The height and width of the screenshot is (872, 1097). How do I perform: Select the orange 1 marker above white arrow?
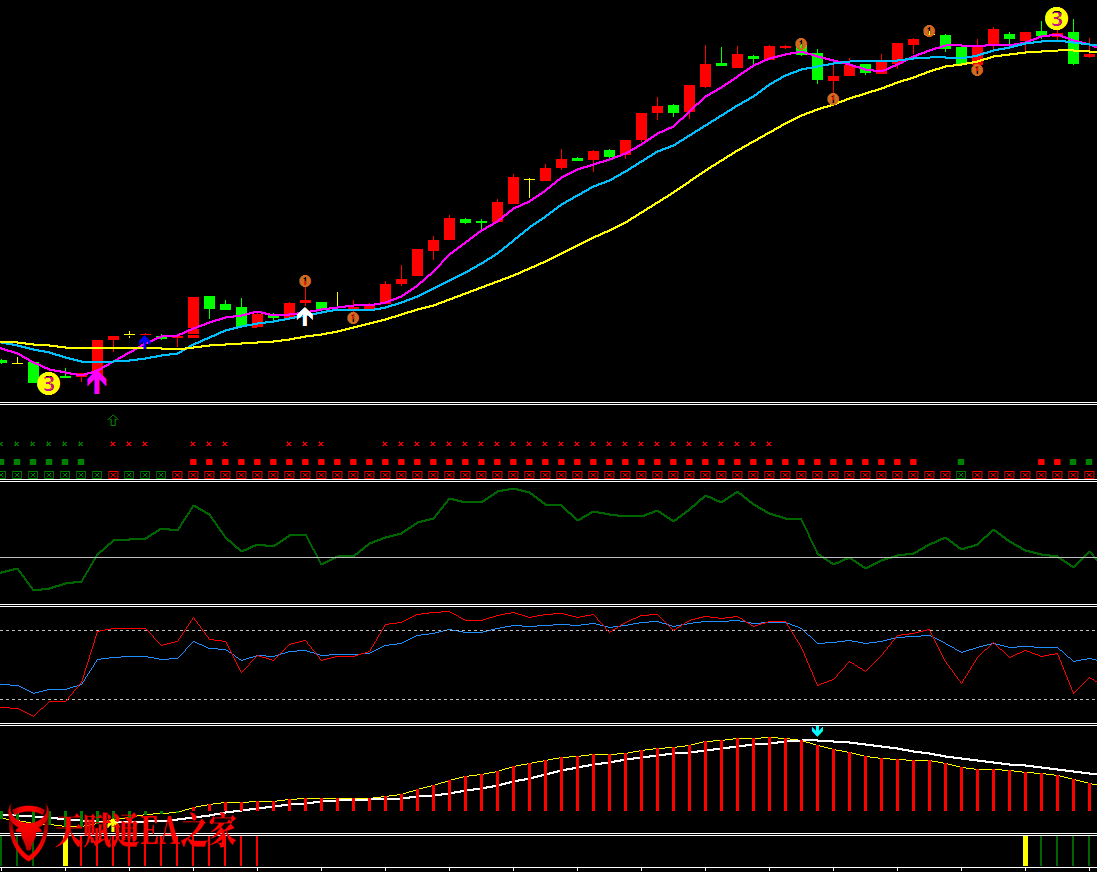pyautogui.click(x=305, y=281)
